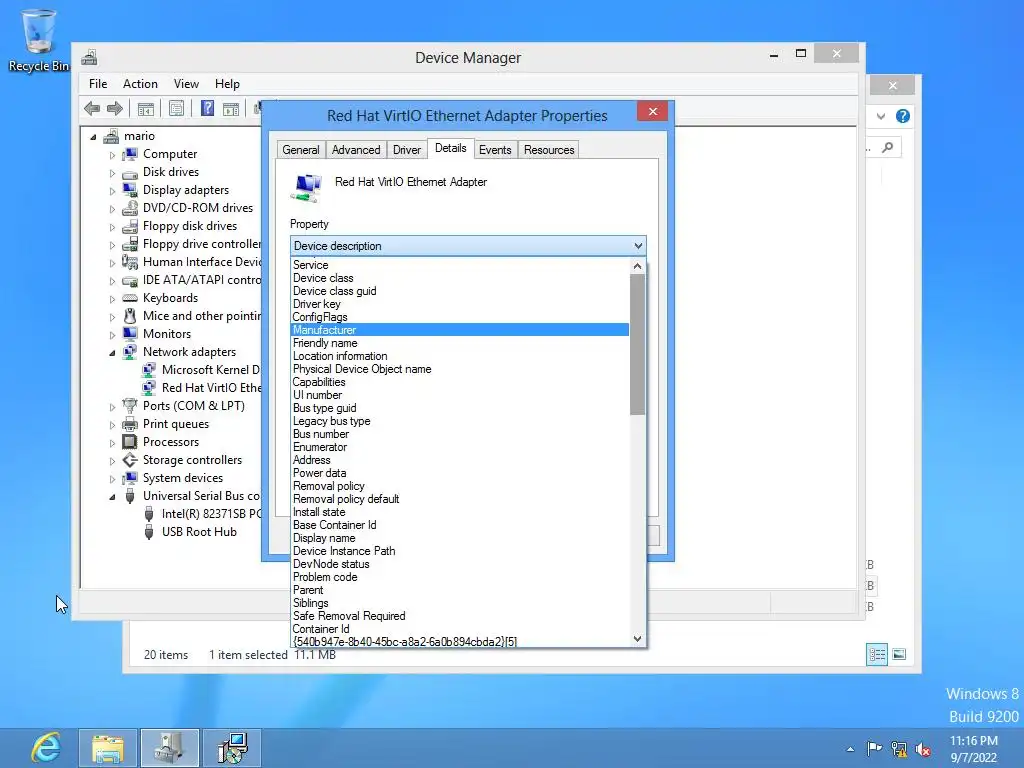Go back using the toolbar Back arrow
The image size is (1024, 768).
pos(92,108)
